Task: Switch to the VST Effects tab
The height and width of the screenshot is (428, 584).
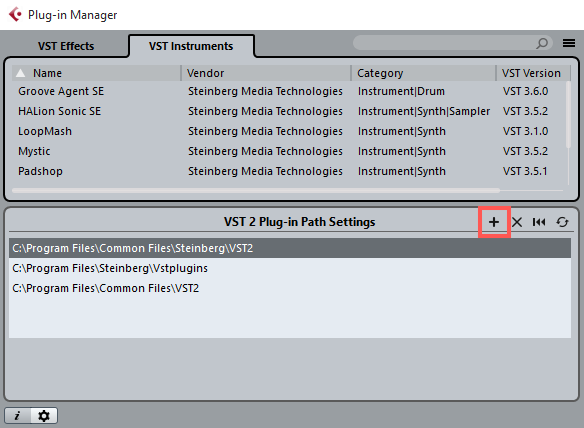Action: [x=66, y=46]
